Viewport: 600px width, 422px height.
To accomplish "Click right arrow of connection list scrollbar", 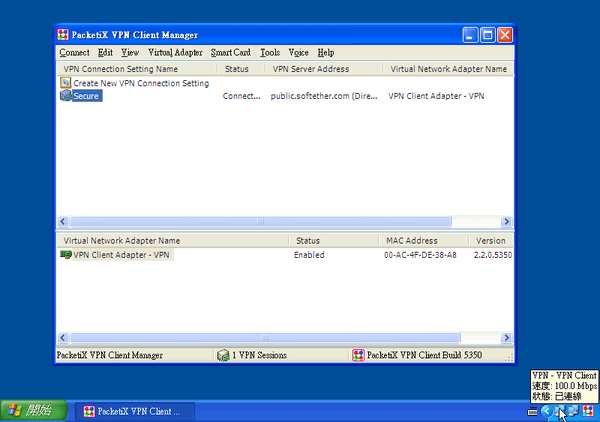I will (506, 222).
